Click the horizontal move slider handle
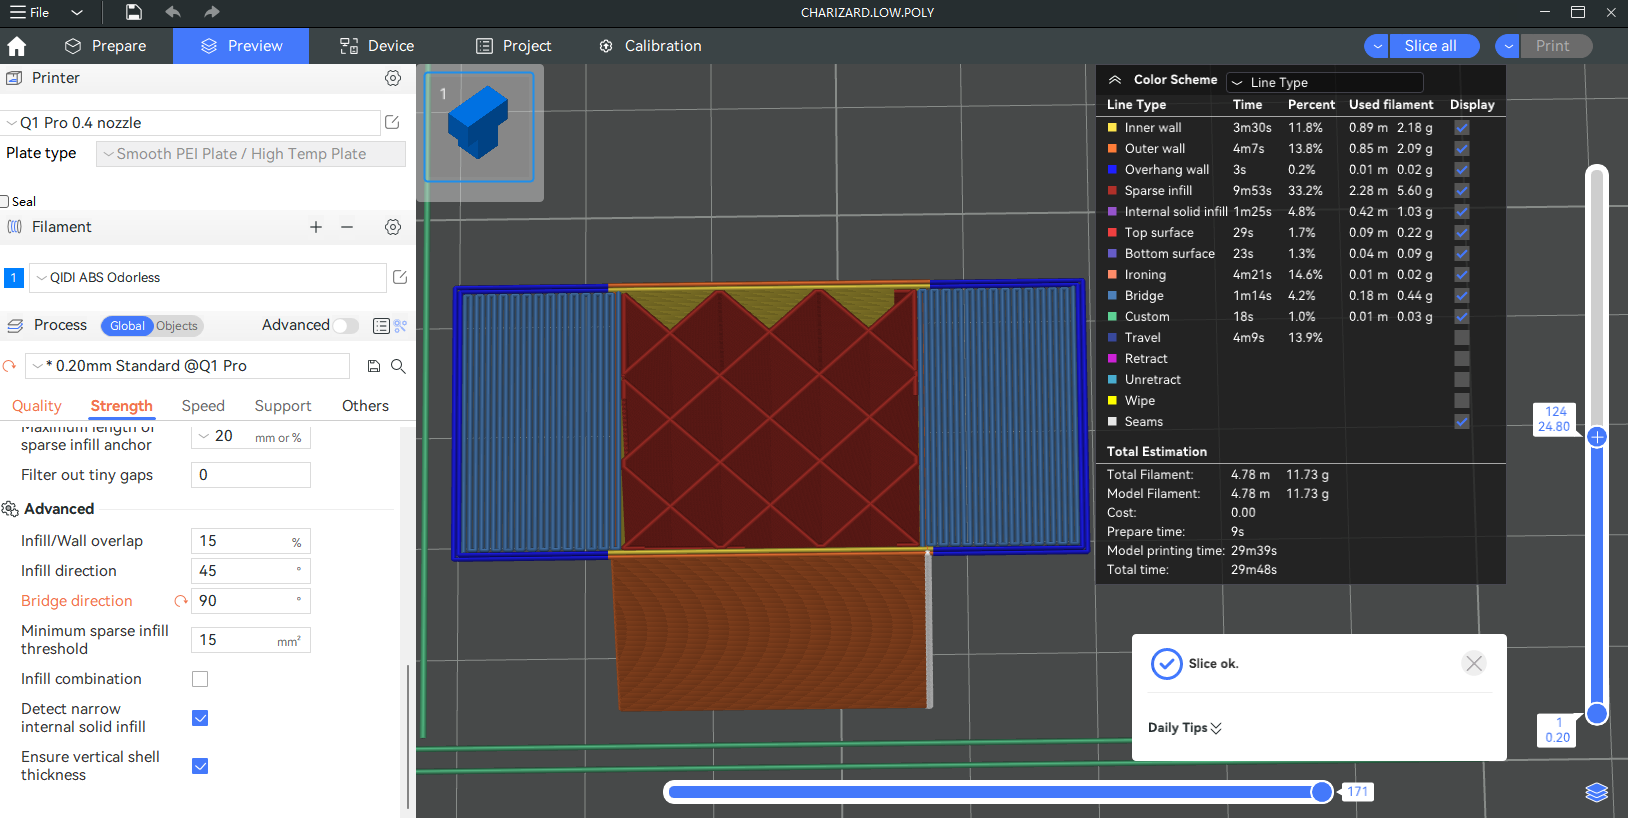Viewport: 1628px width, 818px height. pos(1322,792)
